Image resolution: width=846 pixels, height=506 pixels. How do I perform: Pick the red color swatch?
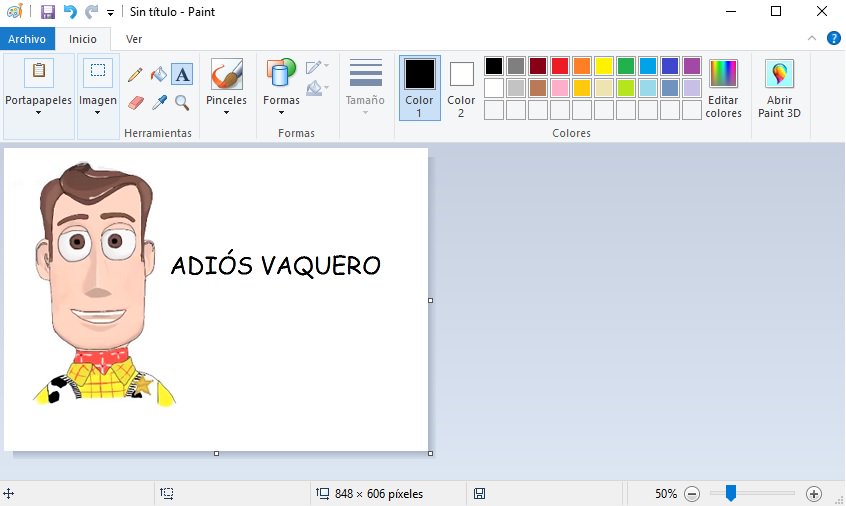pos(560,66)
